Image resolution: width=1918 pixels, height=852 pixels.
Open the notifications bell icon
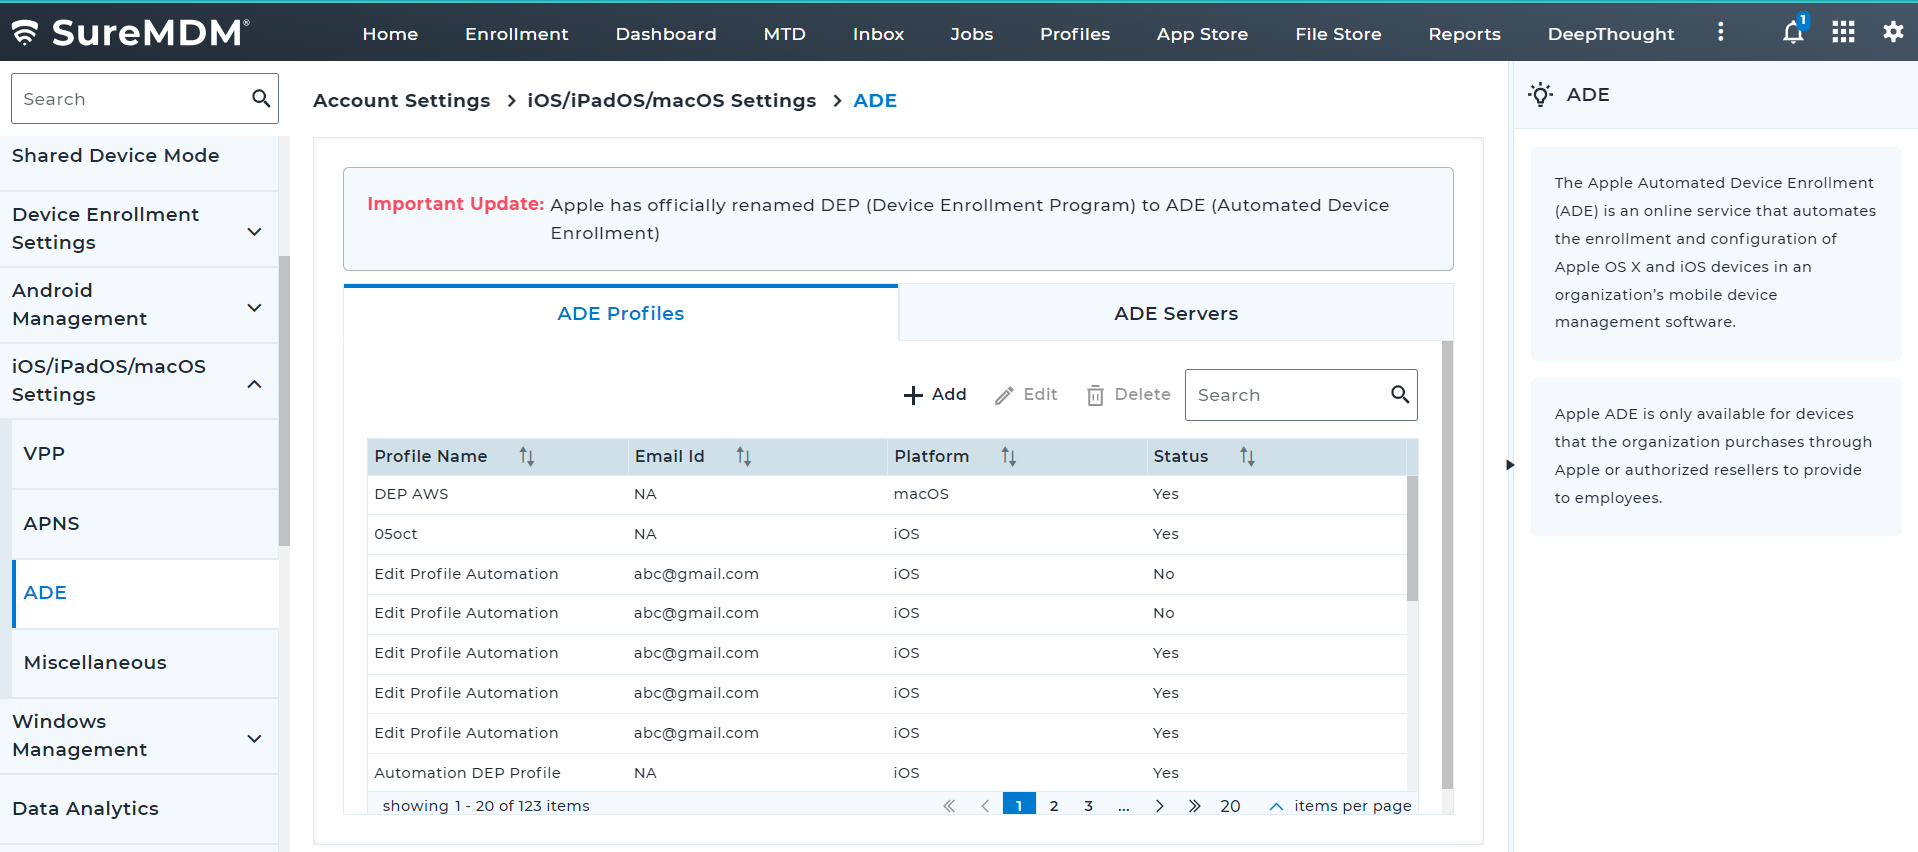(x=1792, y=33)
